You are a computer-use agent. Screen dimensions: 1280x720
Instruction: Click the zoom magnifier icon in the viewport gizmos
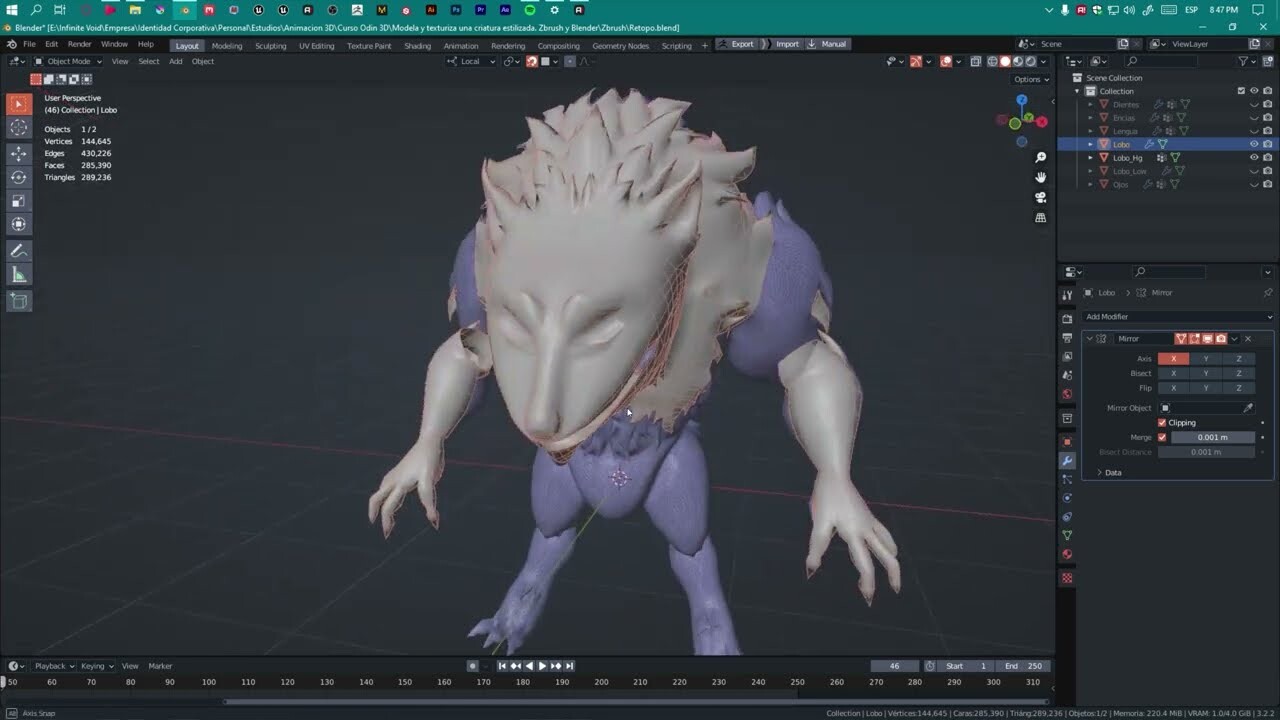[1040, 157]
